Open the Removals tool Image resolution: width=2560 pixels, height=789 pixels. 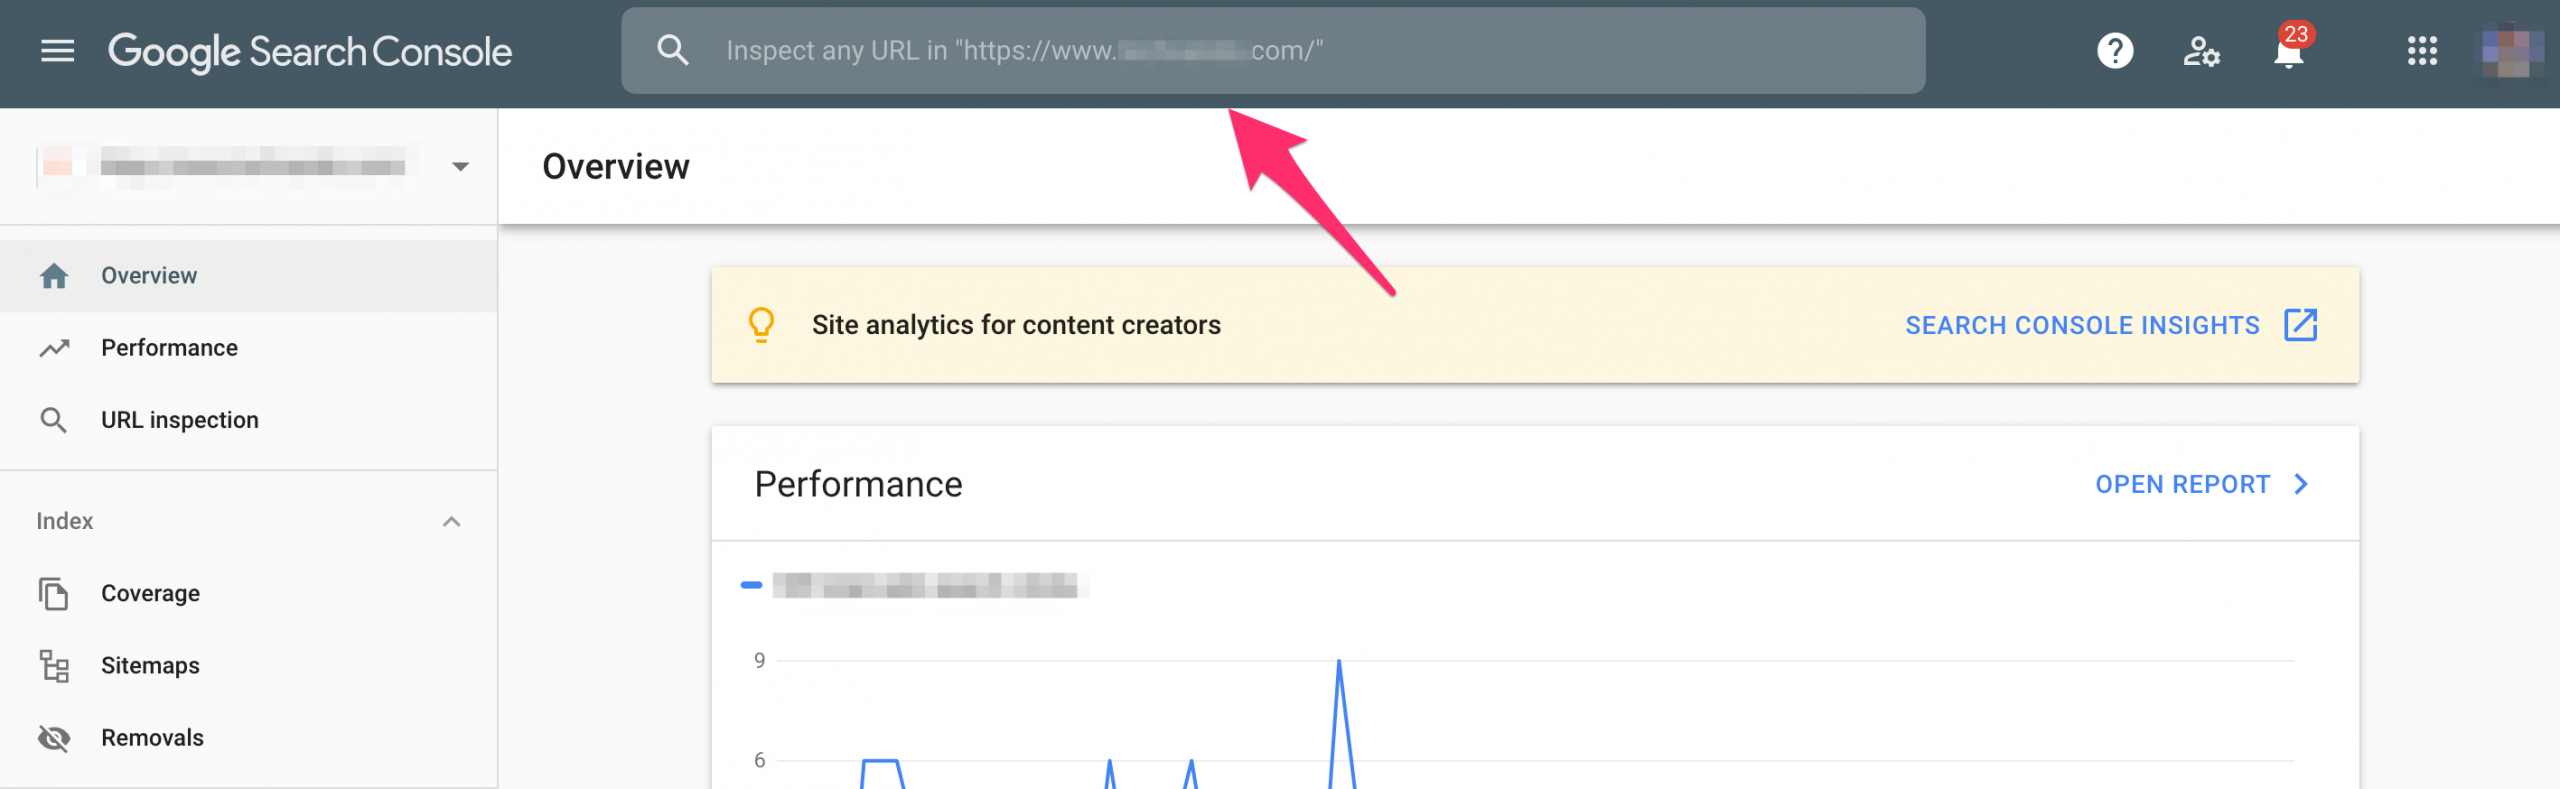[152, 738]
